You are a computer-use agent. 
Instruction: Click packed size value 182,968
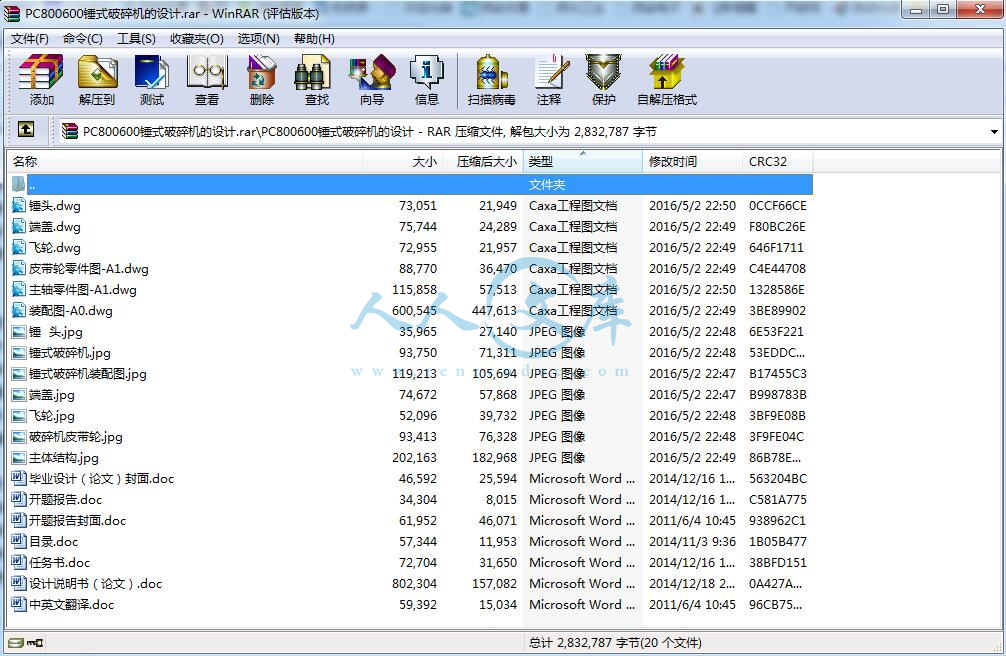(495, 458)
